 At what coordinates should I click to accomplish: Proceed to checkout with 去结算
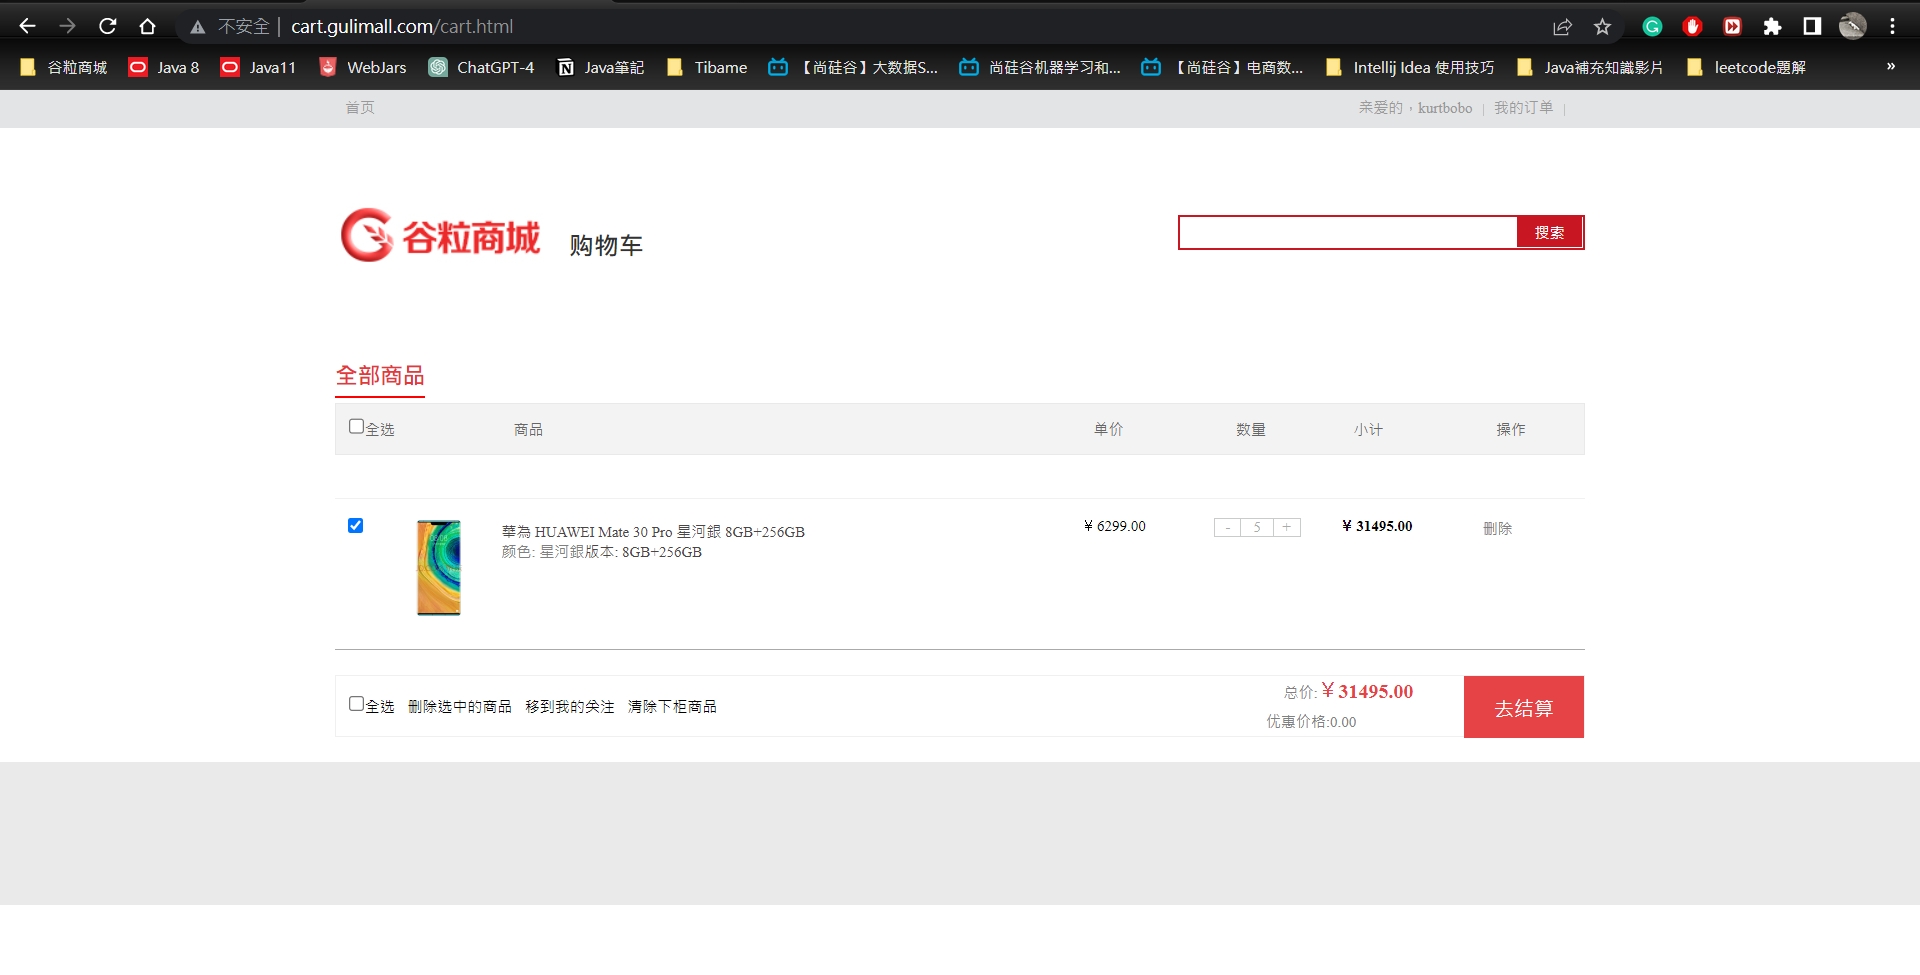point(1524,707)
